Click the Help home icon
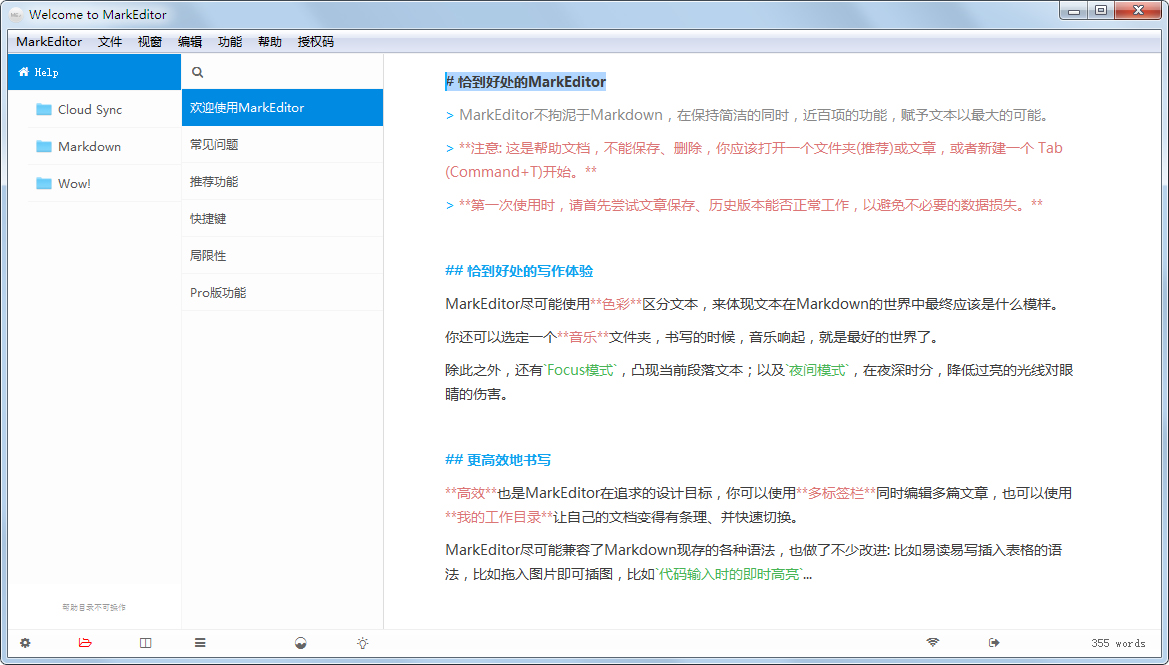Image resolution: width=1169 pixels, height=665 pixels. 24,72
